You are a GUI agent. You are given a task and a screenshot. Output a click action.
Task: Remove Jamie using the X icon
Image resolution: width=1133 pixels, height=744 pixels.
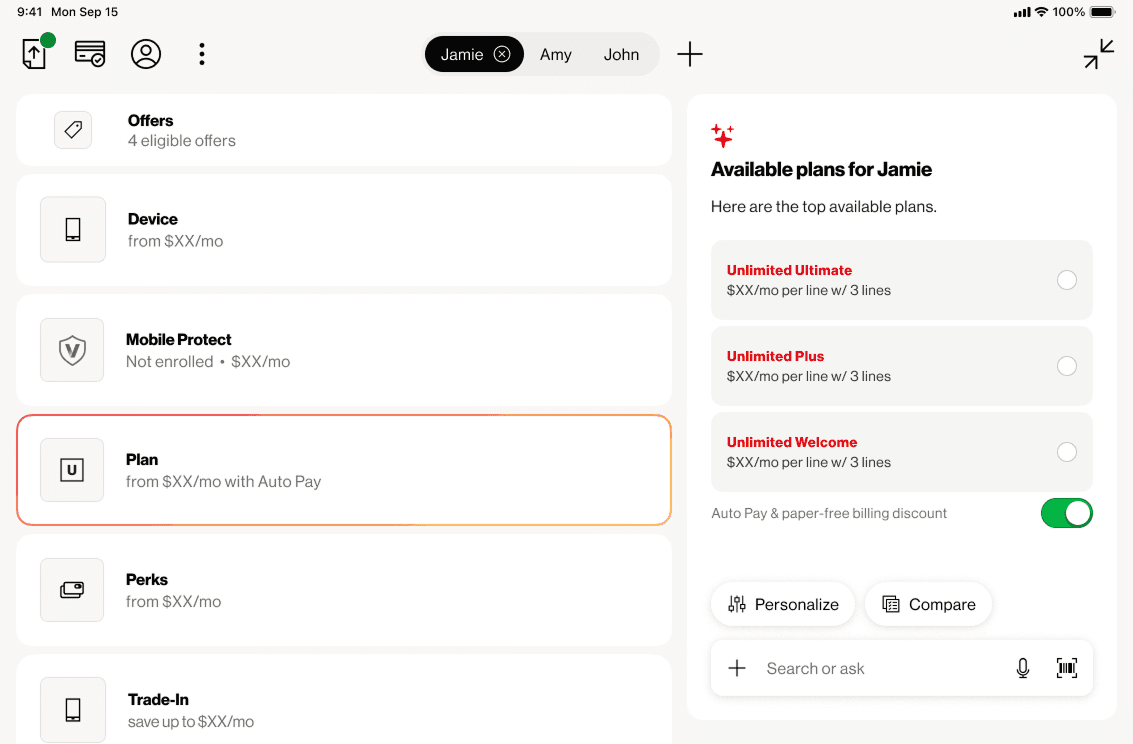[502, 55]
